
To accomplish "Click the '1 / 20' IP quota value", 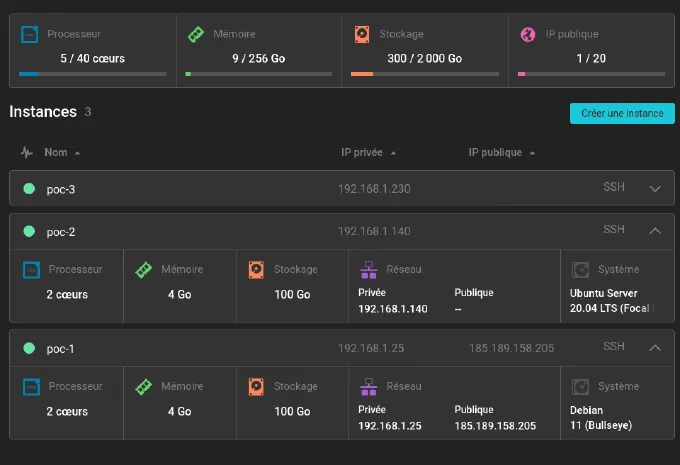I will coord(591,58).
